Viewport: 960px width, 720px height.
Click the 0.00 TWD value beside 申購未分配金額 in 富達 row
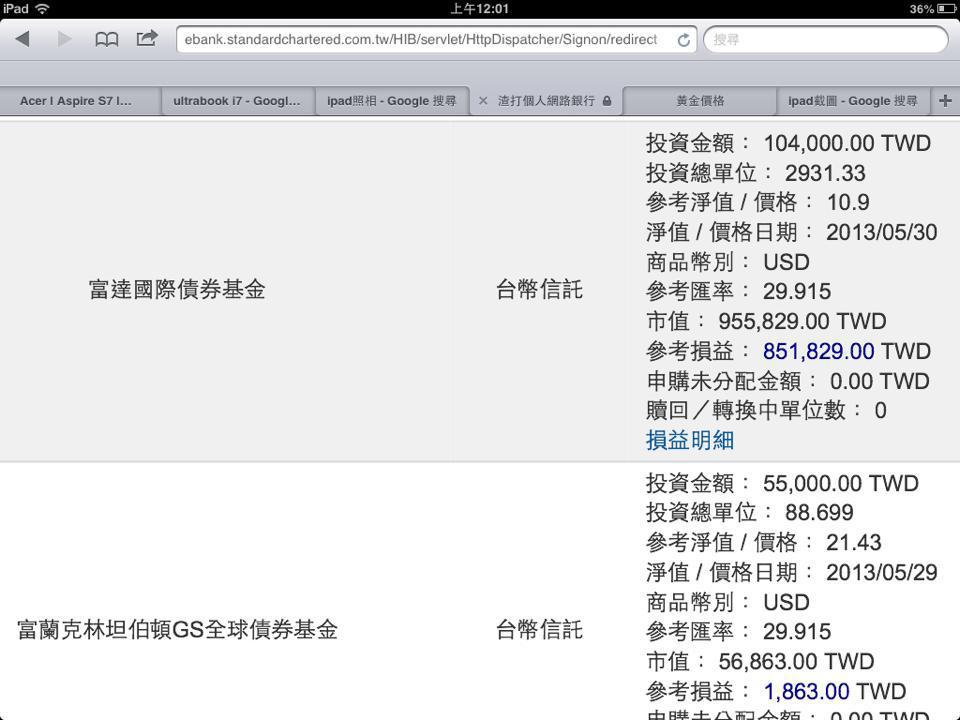point(880,381)
